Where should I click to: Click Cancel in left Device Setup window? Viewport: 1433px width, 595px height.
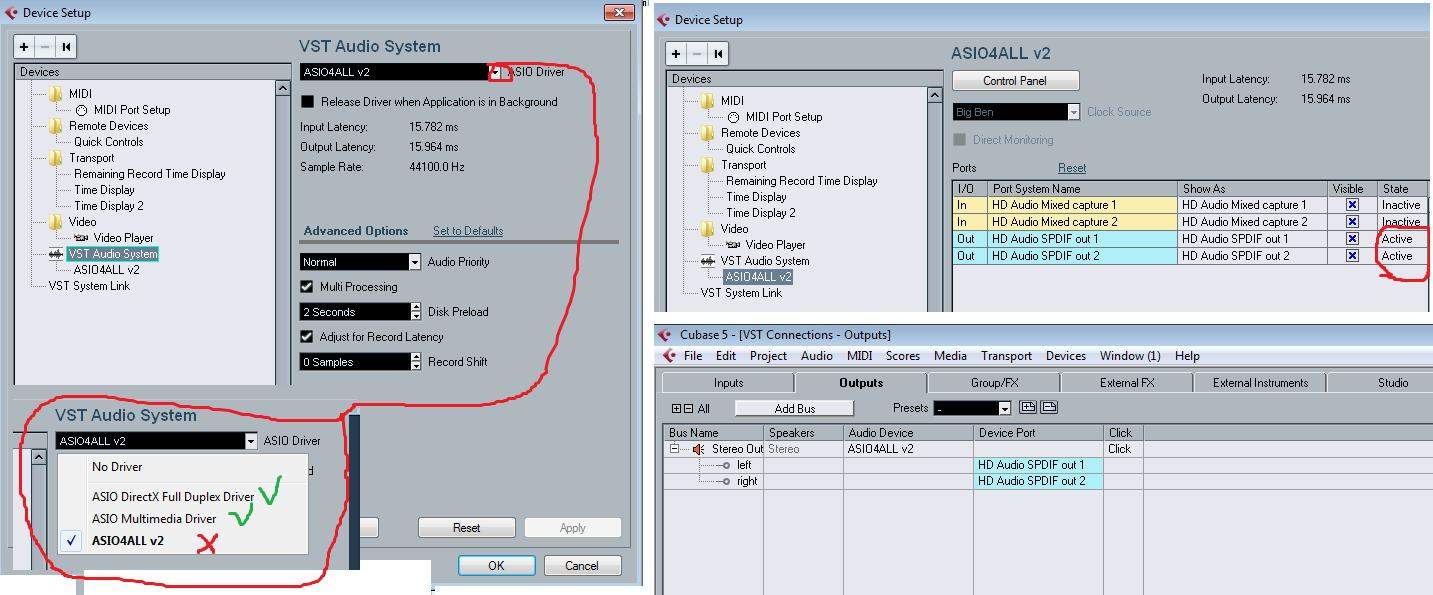[582, 565]
